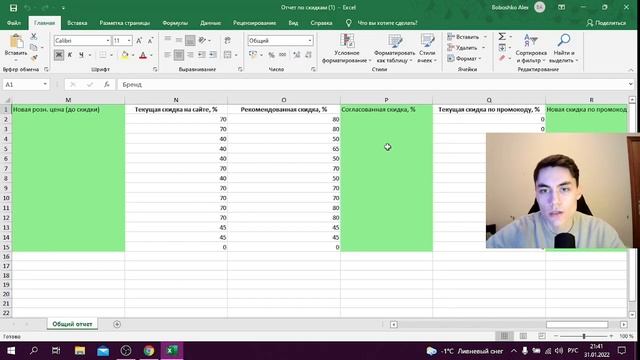This screenshot has height=360, width=640.
Task: Open Условное форматирование menu
Action: pyautogui.click(x=347, y=49)
